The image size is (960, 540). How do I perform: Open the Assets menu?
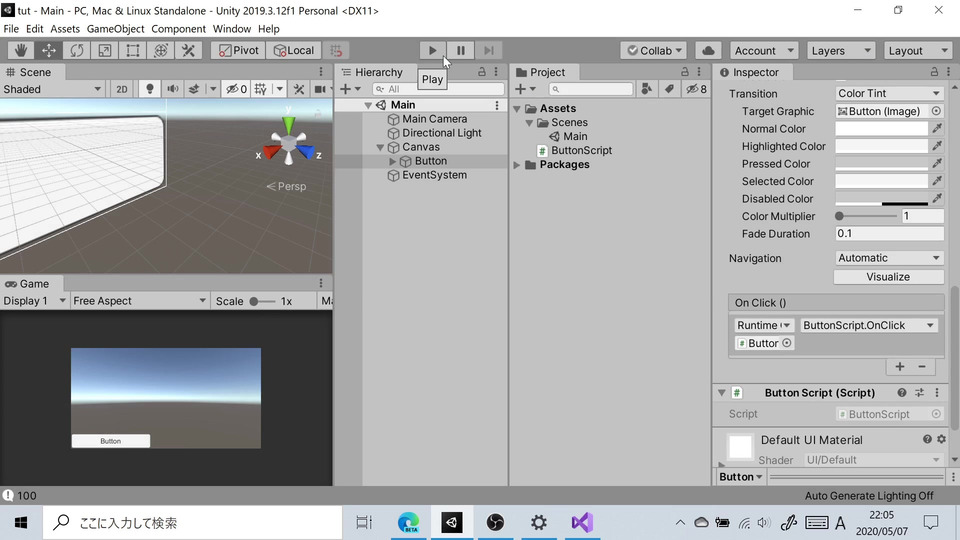[x=65, y=29]
